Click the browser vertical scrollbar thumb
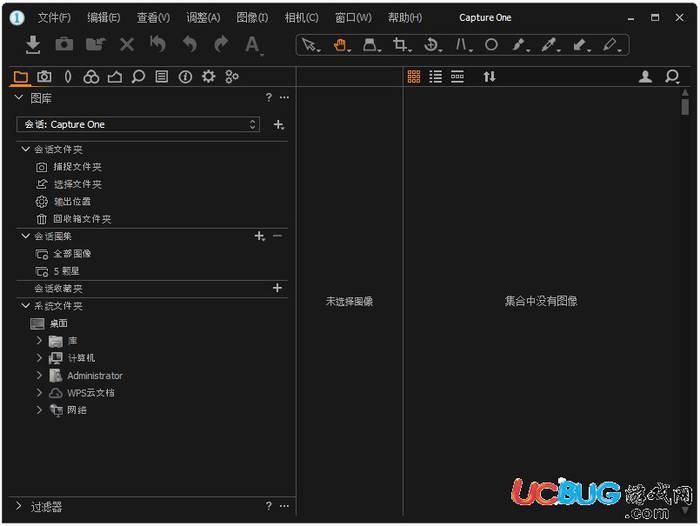The width and height of the screenshot is (700, 526). 685,107
